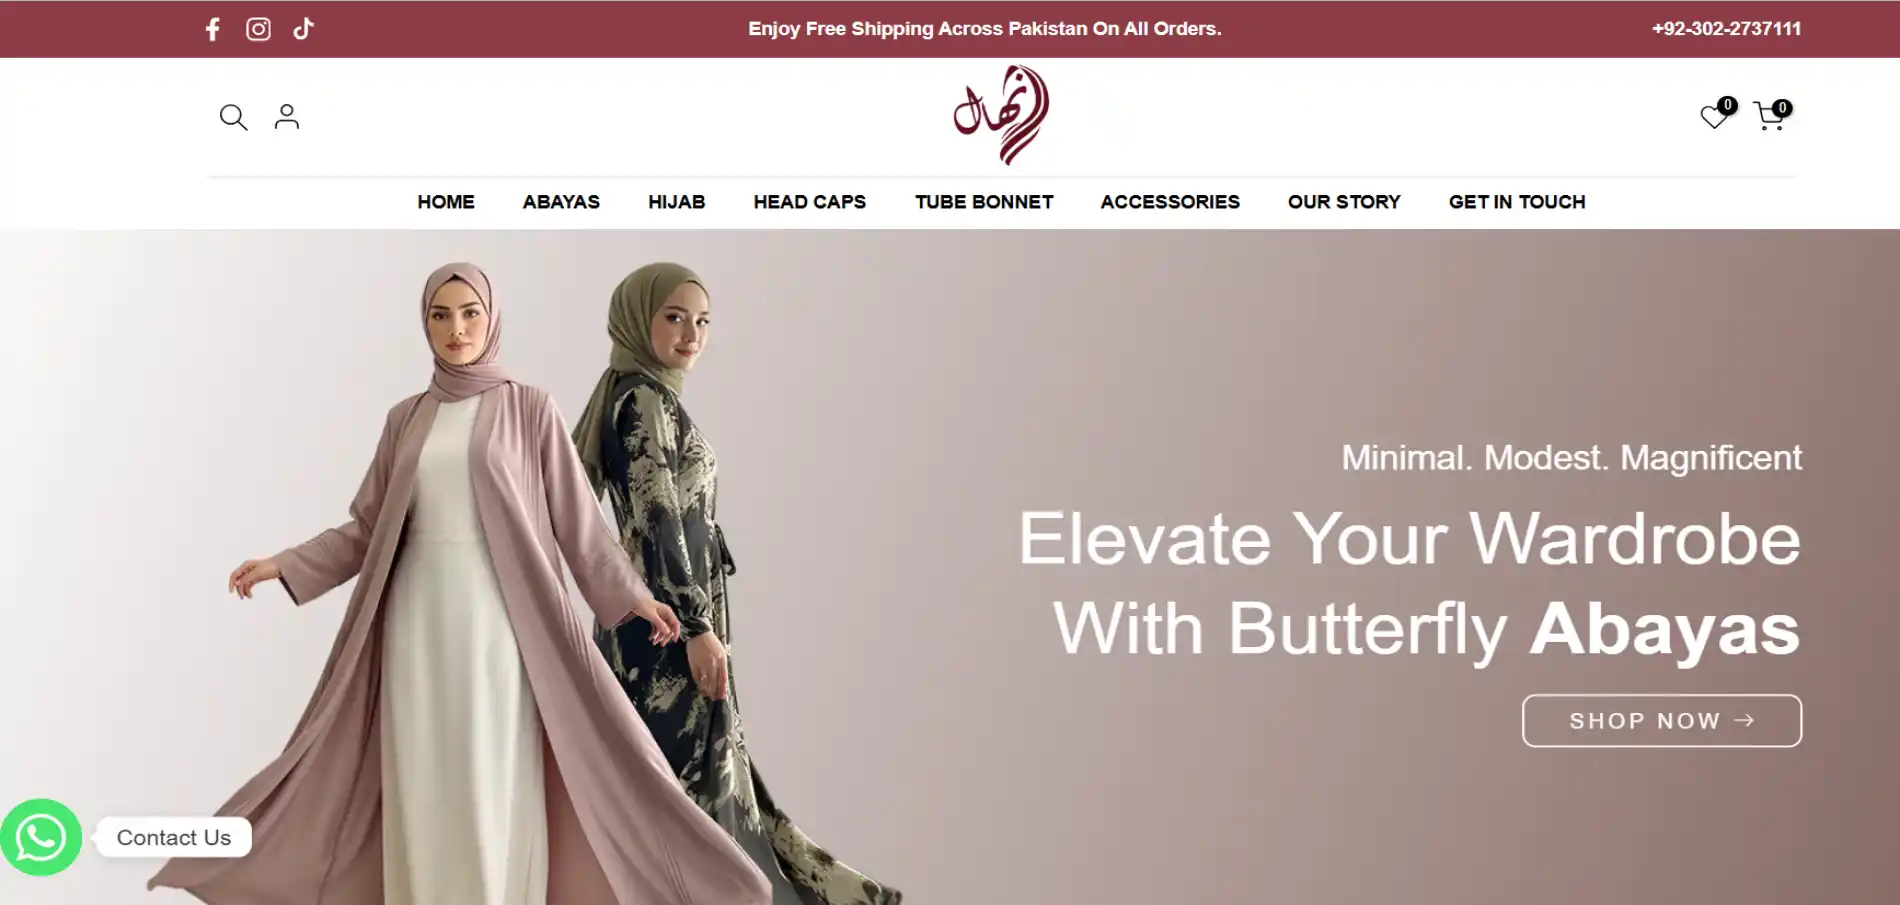The image size is (1900, 905).
Task: Go to the HOME menu item
Action: [x=446, y=202]
